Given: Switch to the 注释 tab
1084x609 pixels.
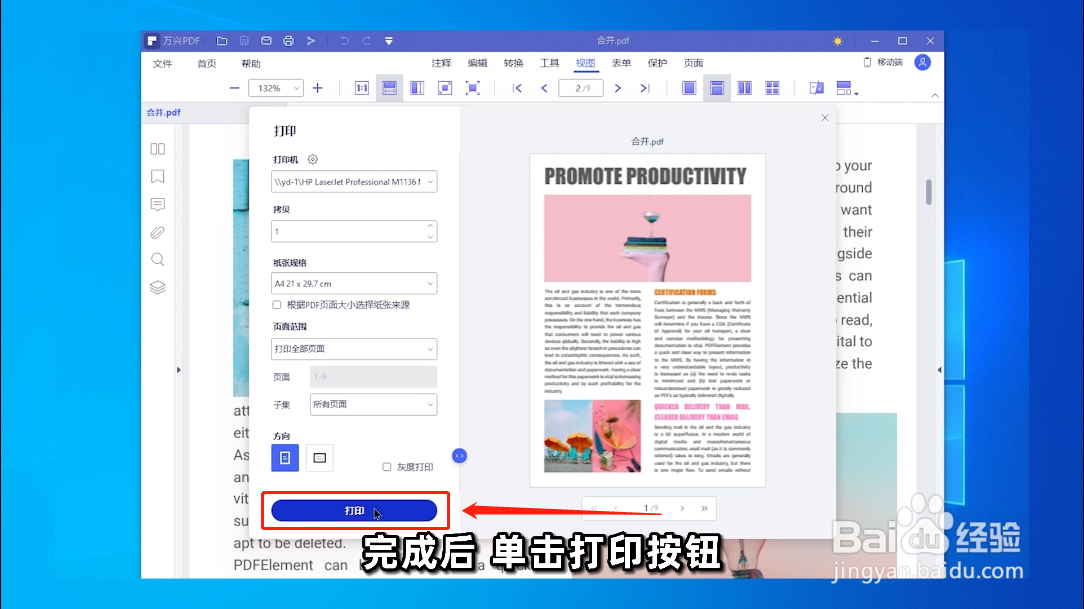Looking at the screenshot, I should [x=441, y=63].
